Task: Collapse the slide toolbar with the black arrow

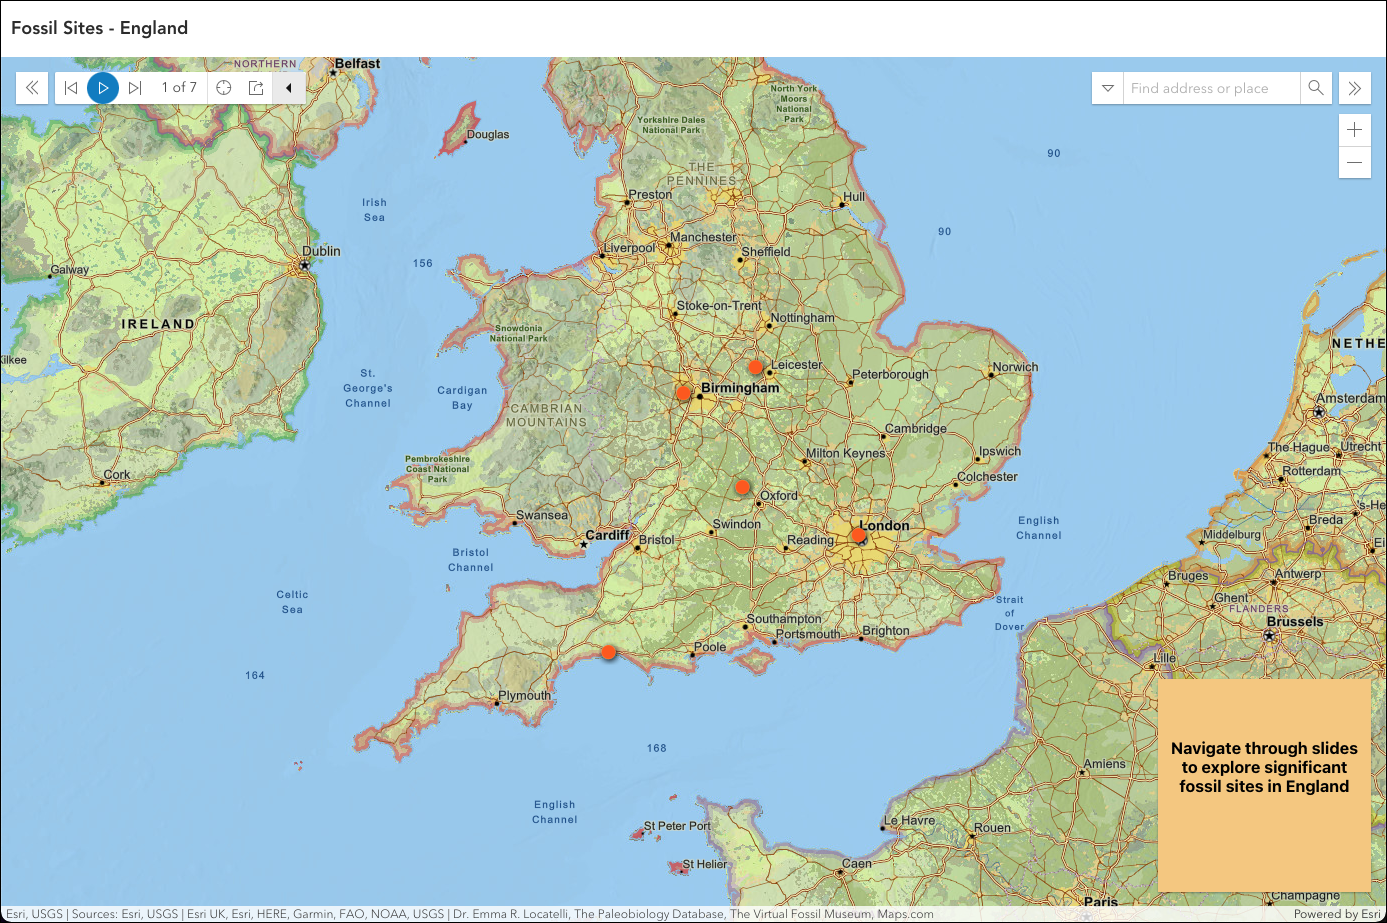Action: tap(289, 88)
